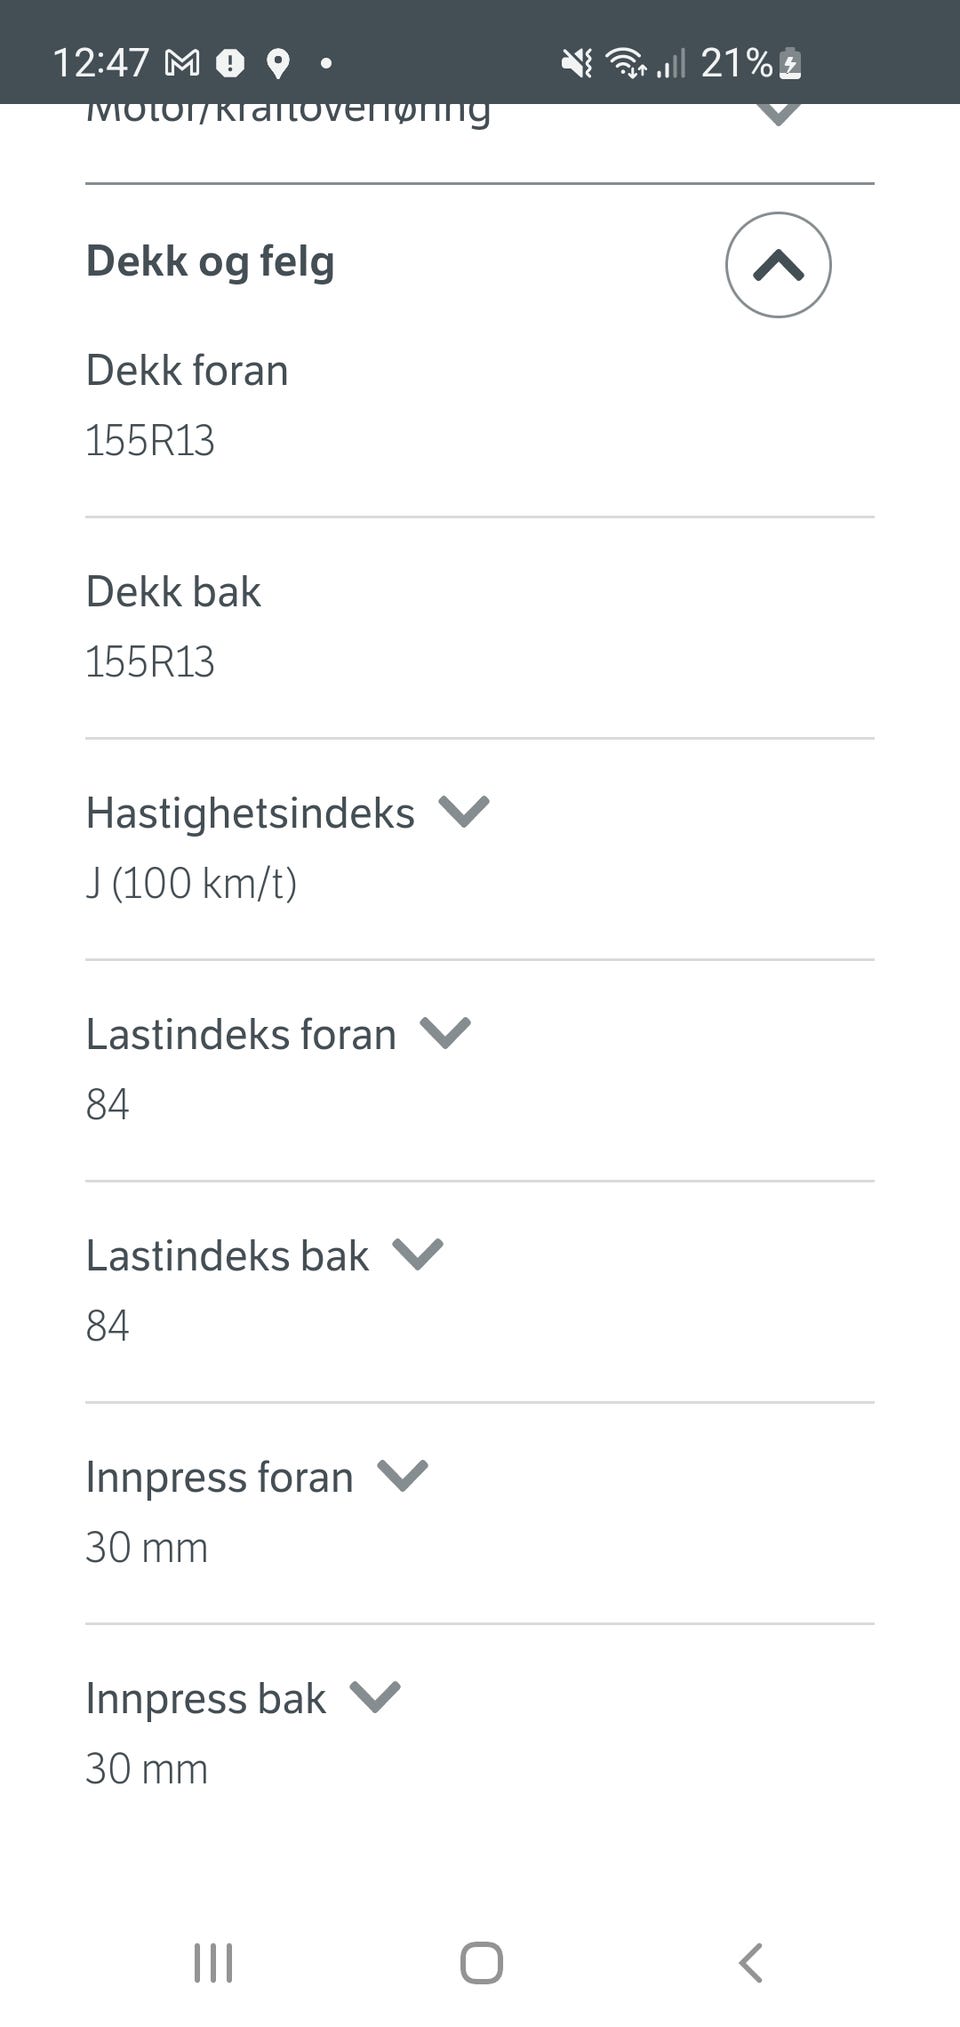This screenshot has height=2027, width=960.
Task: Tap the Dekk foran 155R13 value
Action: [x=150, y=441]
